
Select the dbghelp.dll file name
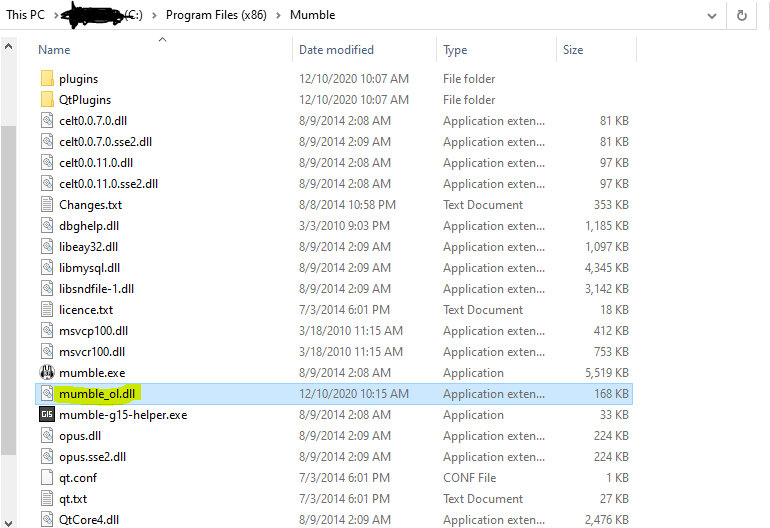pos(89,226)
